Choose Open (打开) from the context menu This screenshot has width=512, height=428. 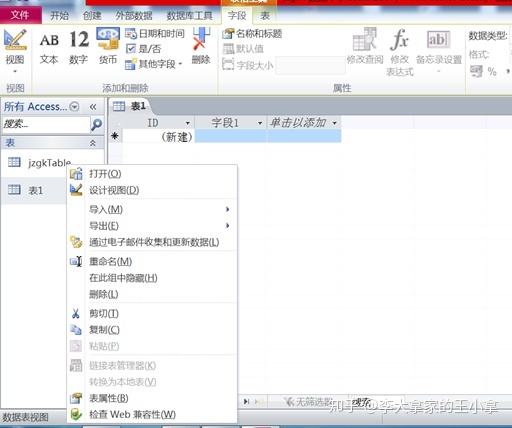[x=153, y=174]
